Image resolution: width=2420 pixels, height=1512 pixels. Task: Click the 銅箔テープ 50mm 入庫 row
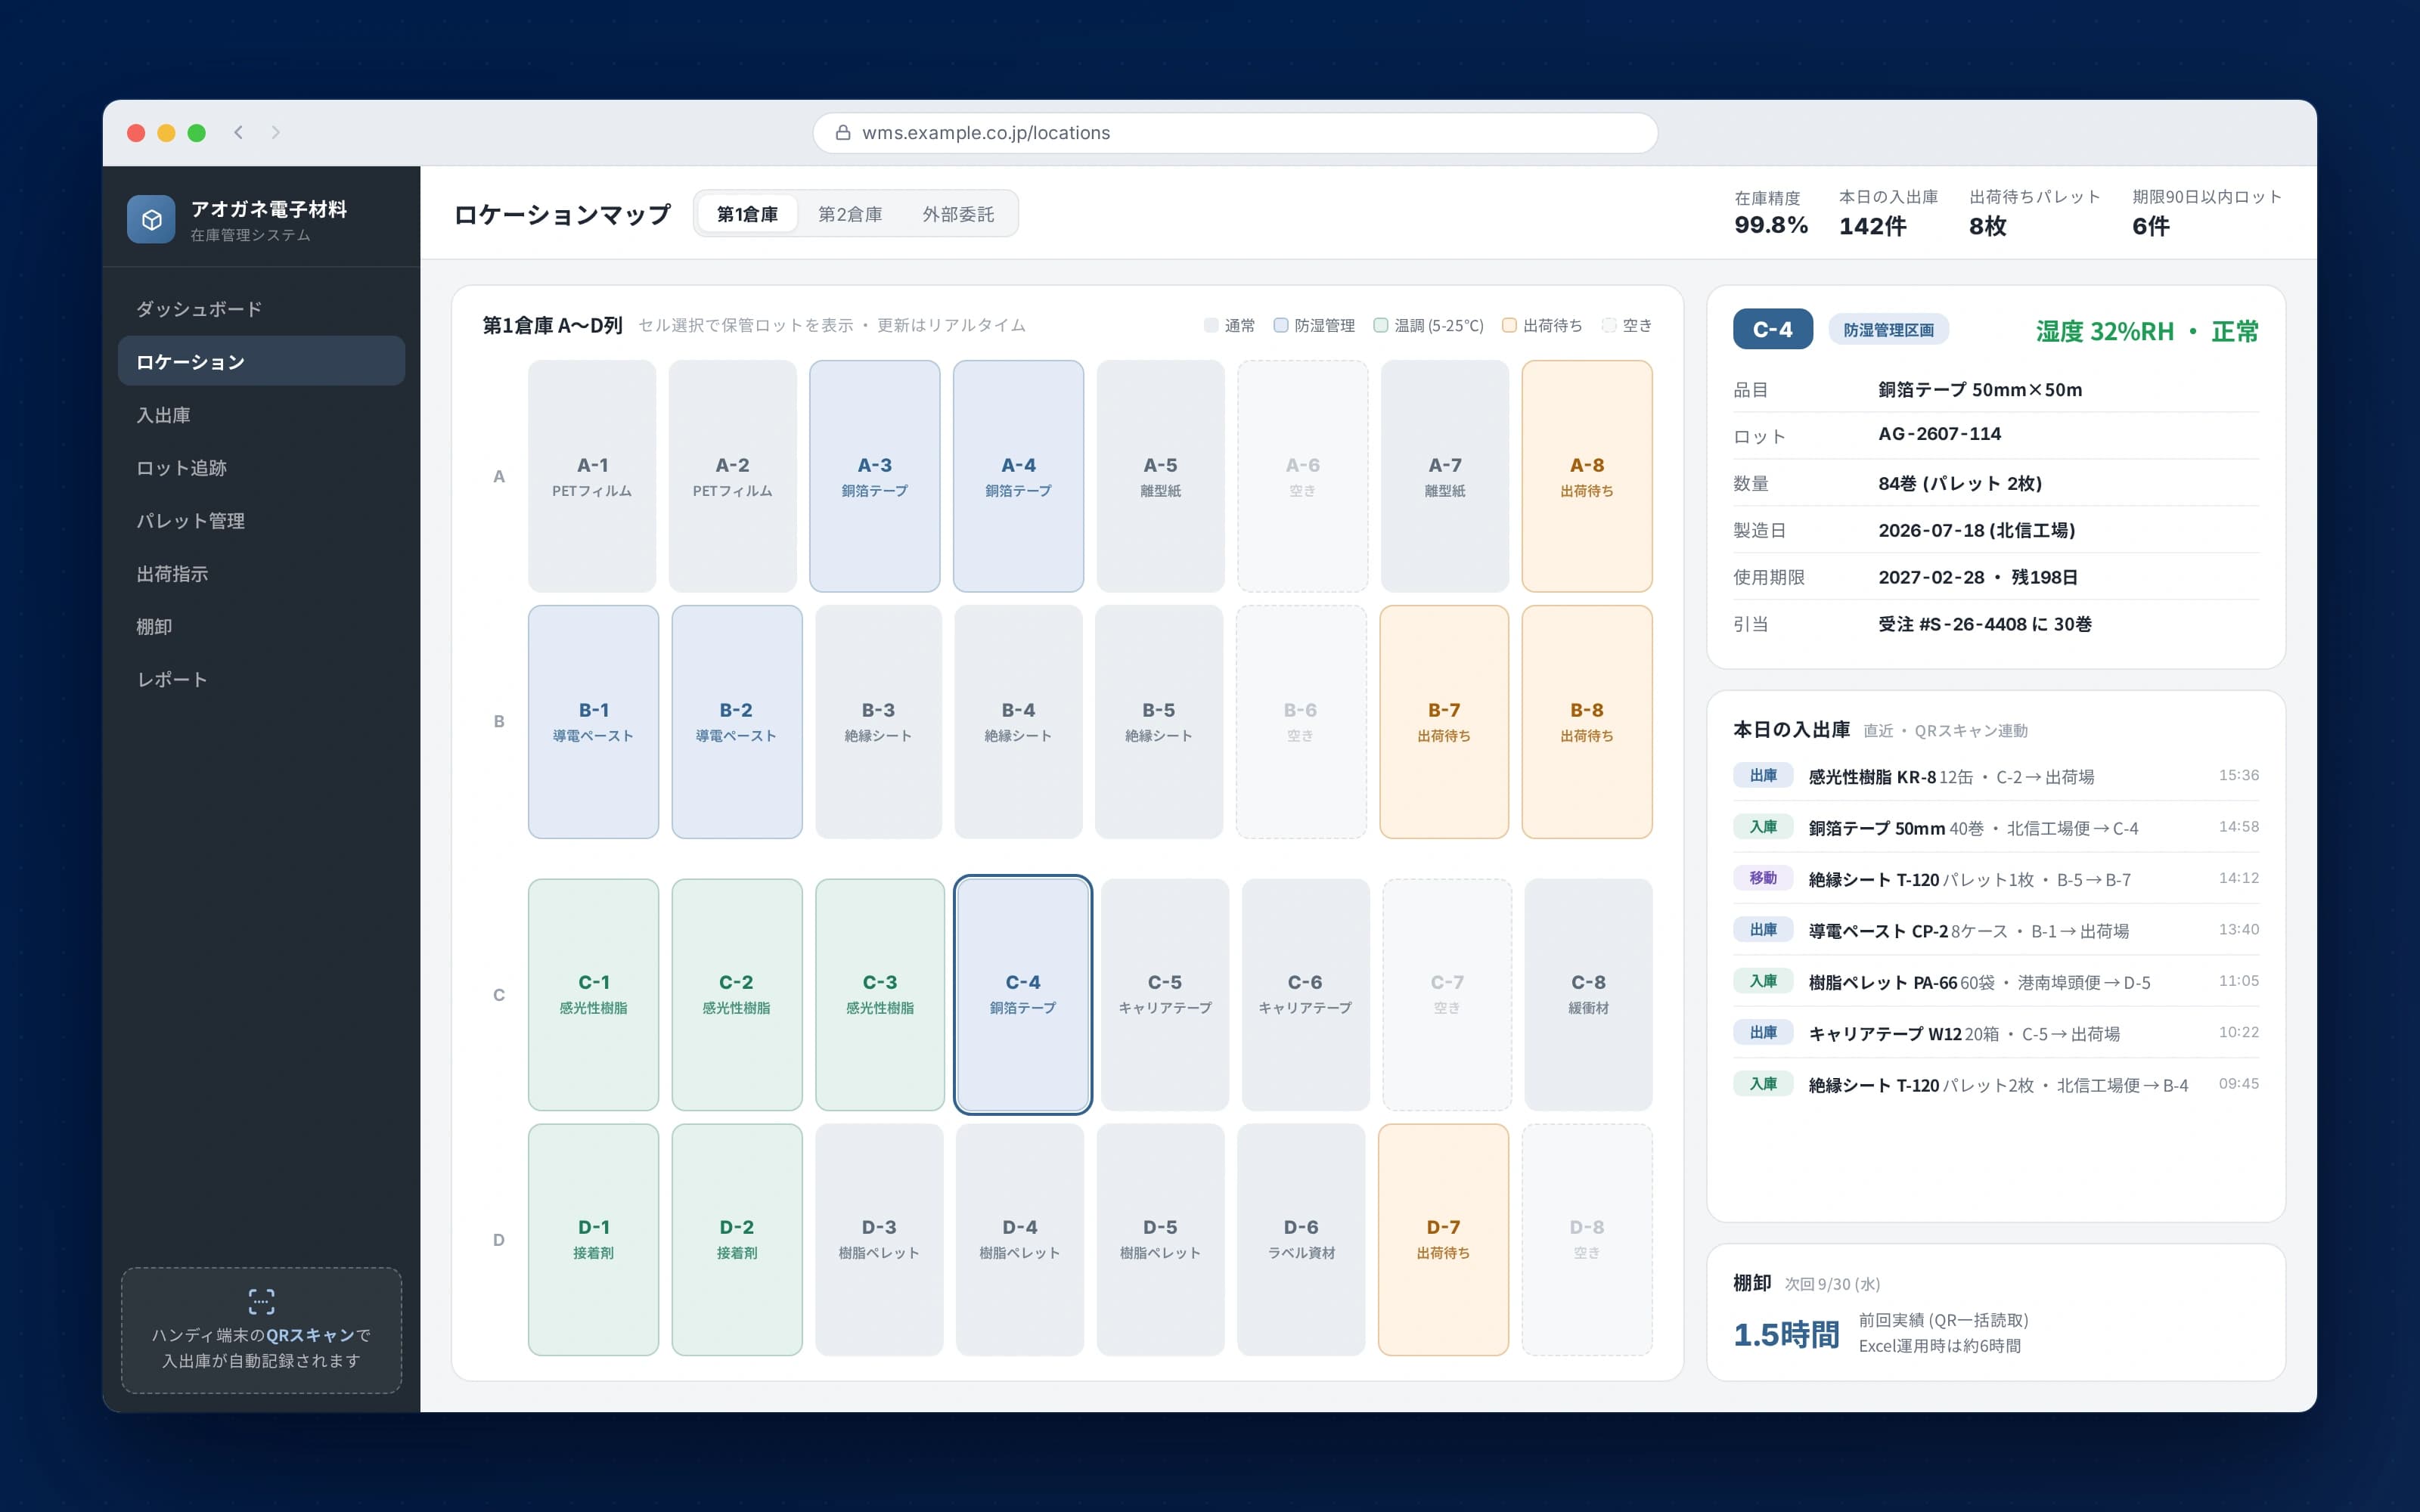(x=1995, y=828)
